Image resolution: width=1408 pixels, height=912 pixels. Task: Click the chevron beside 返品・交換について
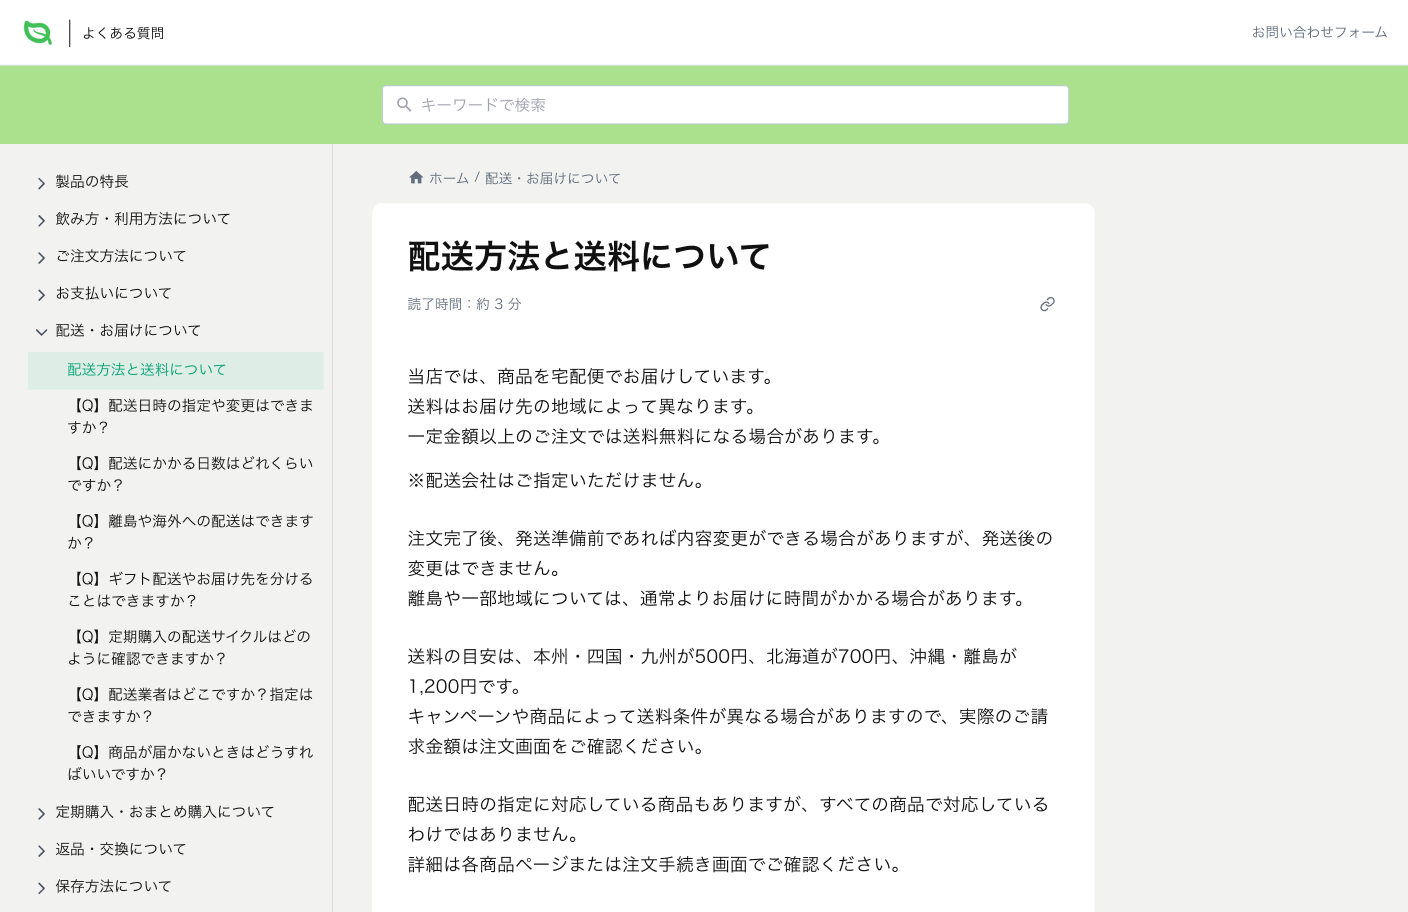[x=41, y=849]
